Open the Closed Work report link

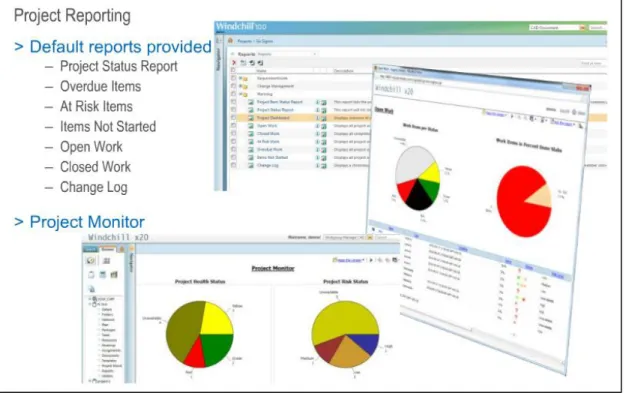pos(268,134)
